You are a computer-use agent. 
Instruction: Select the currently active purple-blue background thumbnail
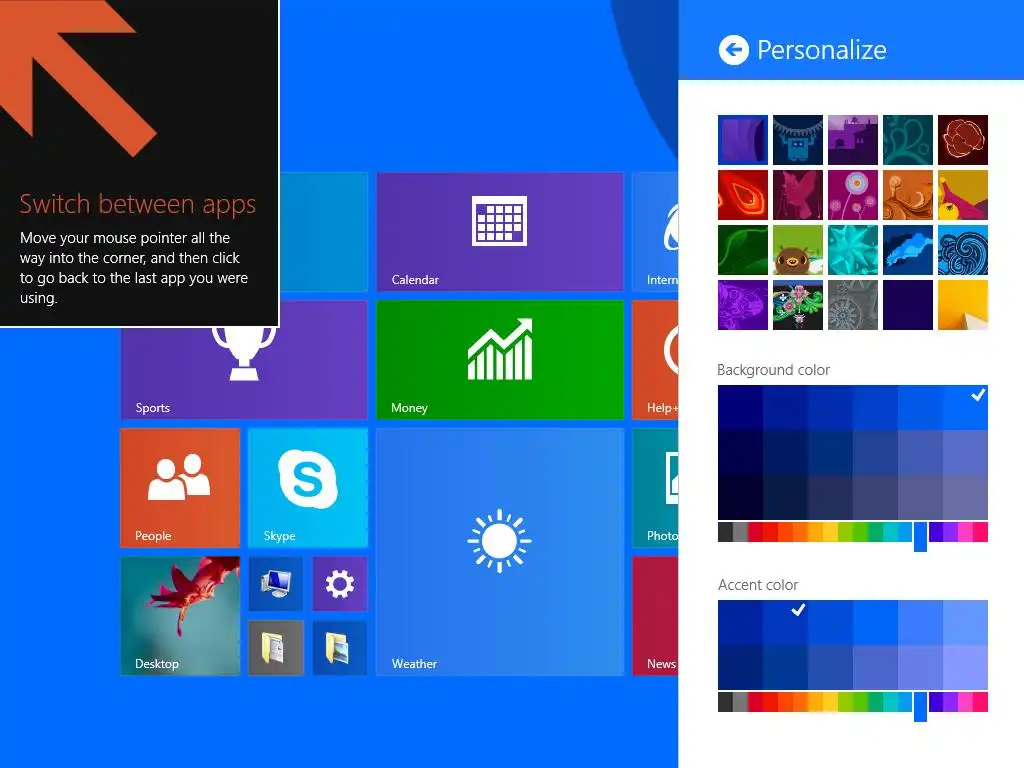pyautogui.click(x=743, y=140)
